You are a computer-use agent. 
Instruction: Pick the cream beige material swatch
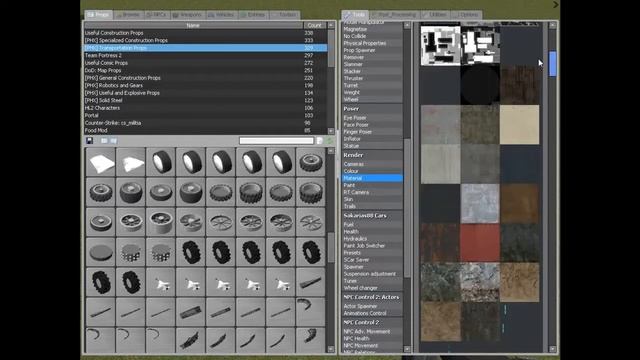(519, 124)
